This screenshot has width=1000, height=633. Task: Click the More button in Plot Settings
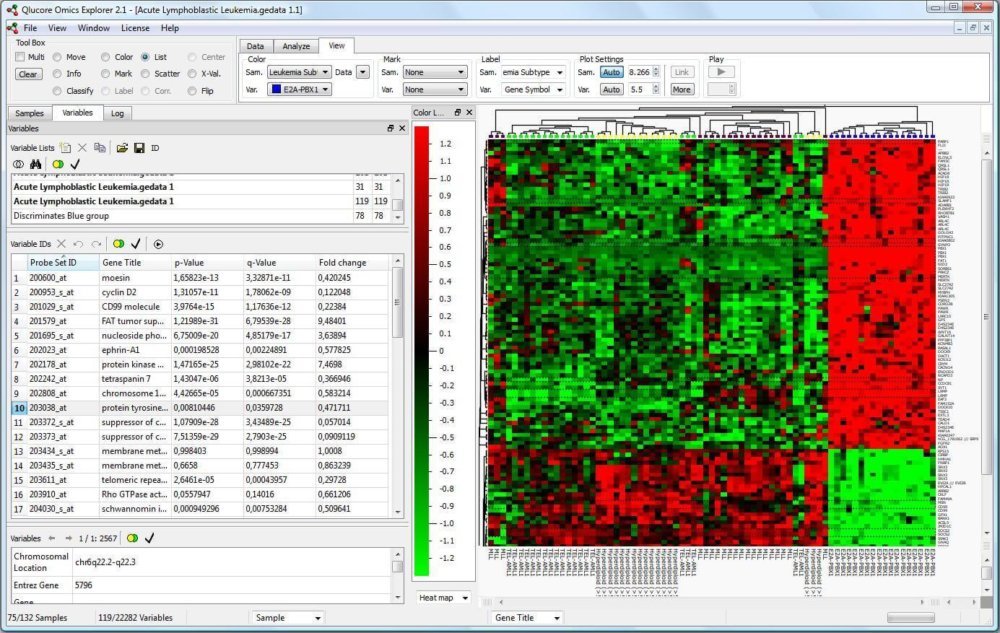[x=681, y=90]
